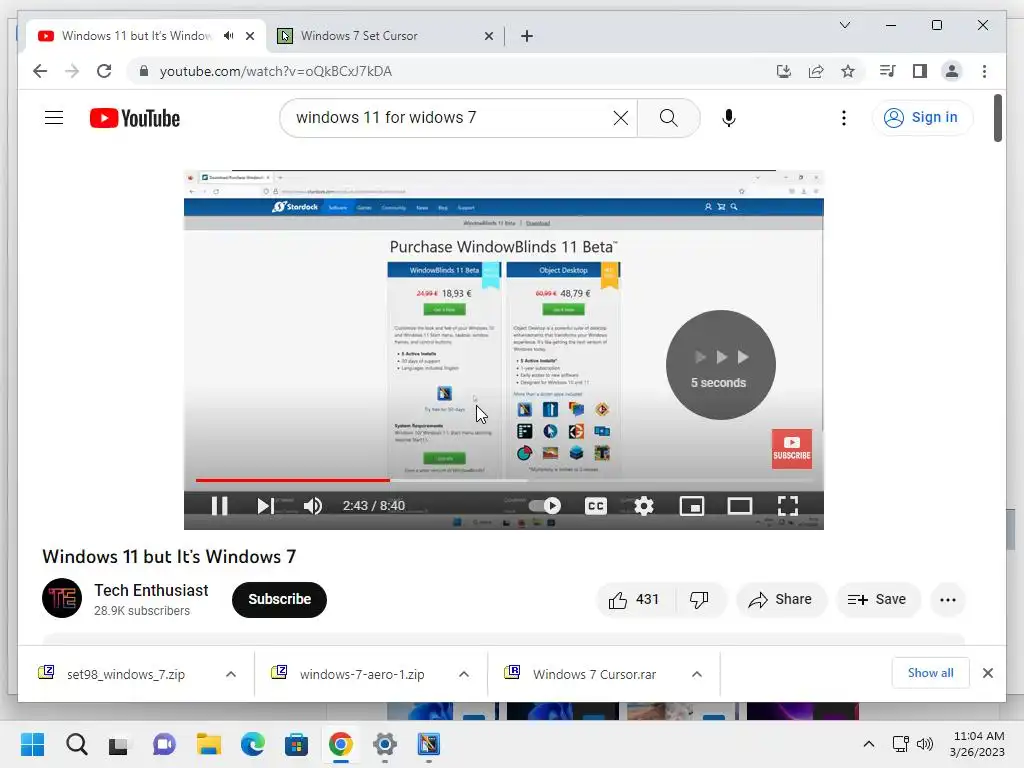
Task: View site information lock icon
Action: [144, 71]
